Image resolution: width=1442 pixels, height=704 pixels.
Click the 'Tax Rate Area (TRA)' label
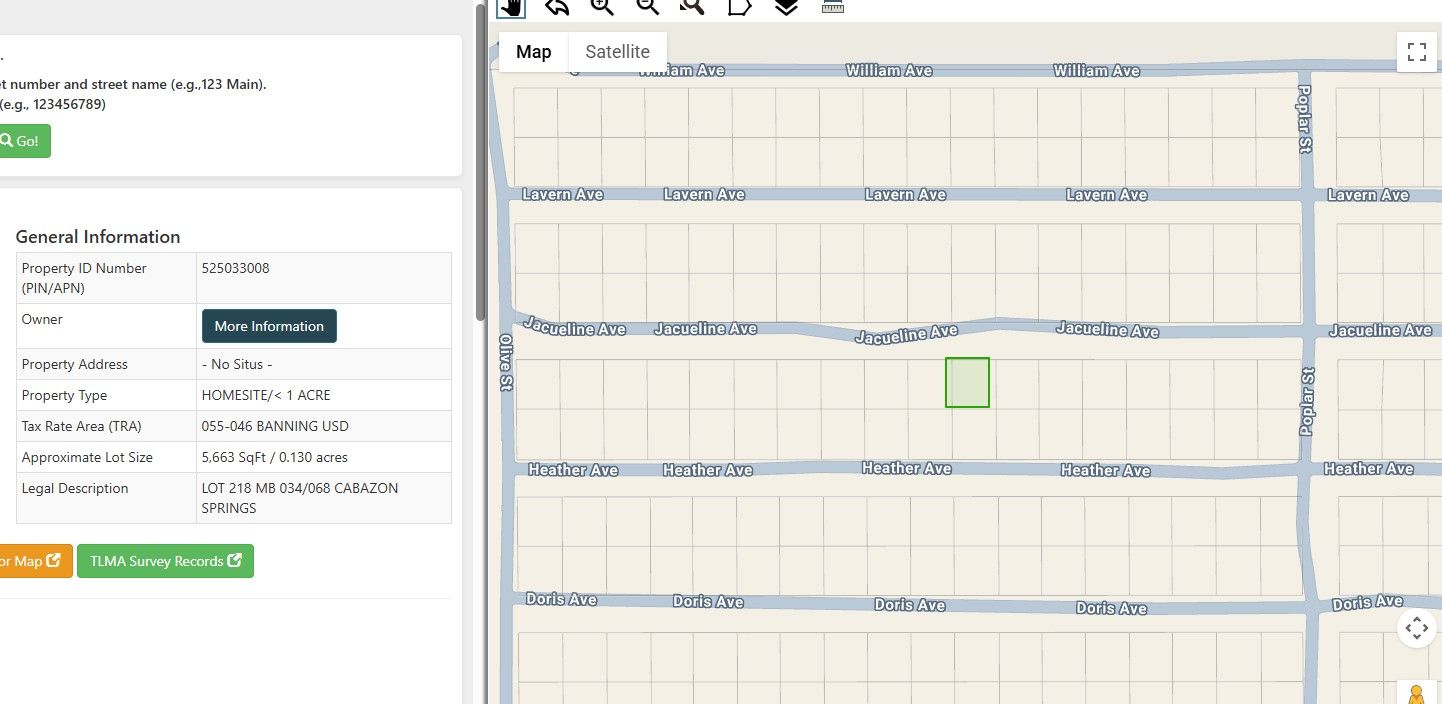(x=82, y=426)
